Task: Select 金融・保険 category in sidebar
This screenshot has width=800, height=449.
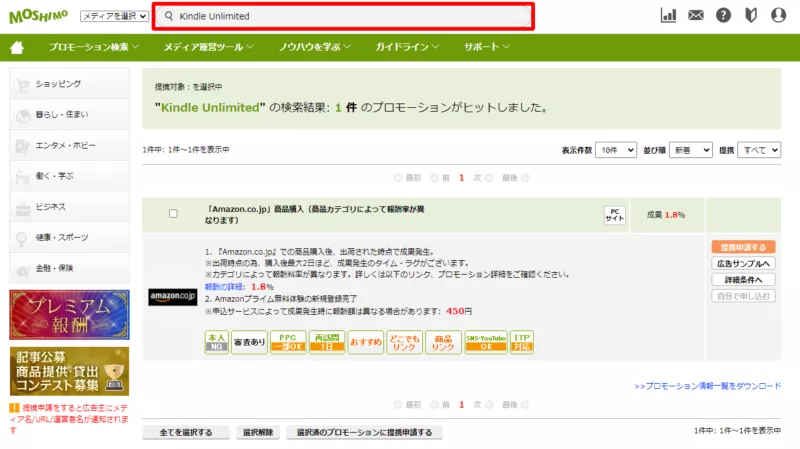Action: tap(69, 268)
